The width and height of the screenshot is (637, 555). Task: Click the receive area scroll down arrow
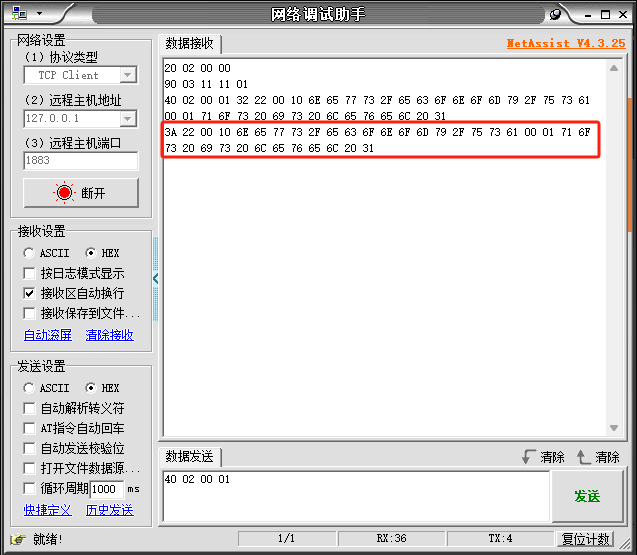[614, 428]
